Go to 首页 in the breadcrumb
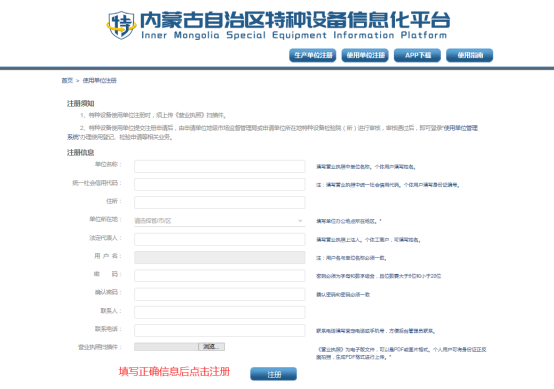This screenshot has width=554, height=389. click(x=67, y=81)
